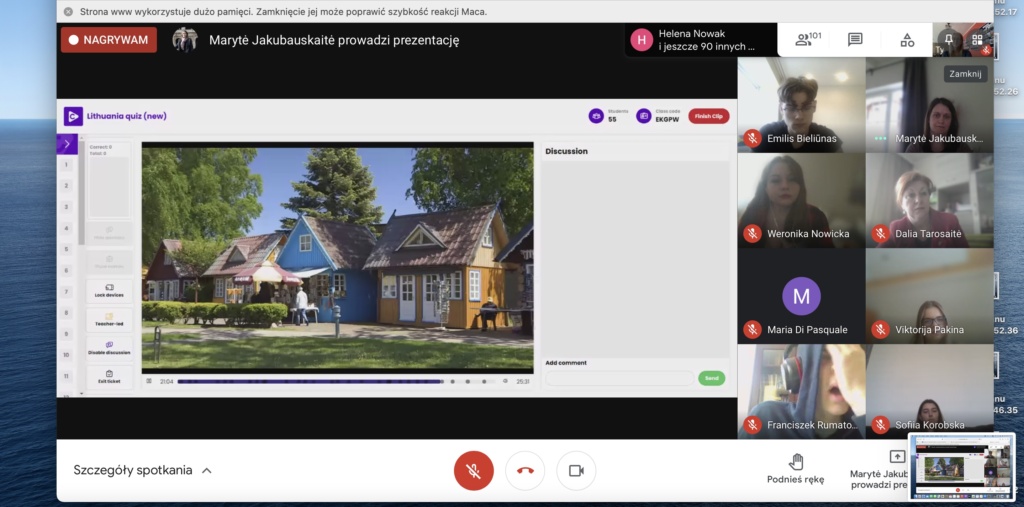This screenshot has width=1024, height=507.
Task: Toggle microphone mute in call controls
Action: pos(474,470)
